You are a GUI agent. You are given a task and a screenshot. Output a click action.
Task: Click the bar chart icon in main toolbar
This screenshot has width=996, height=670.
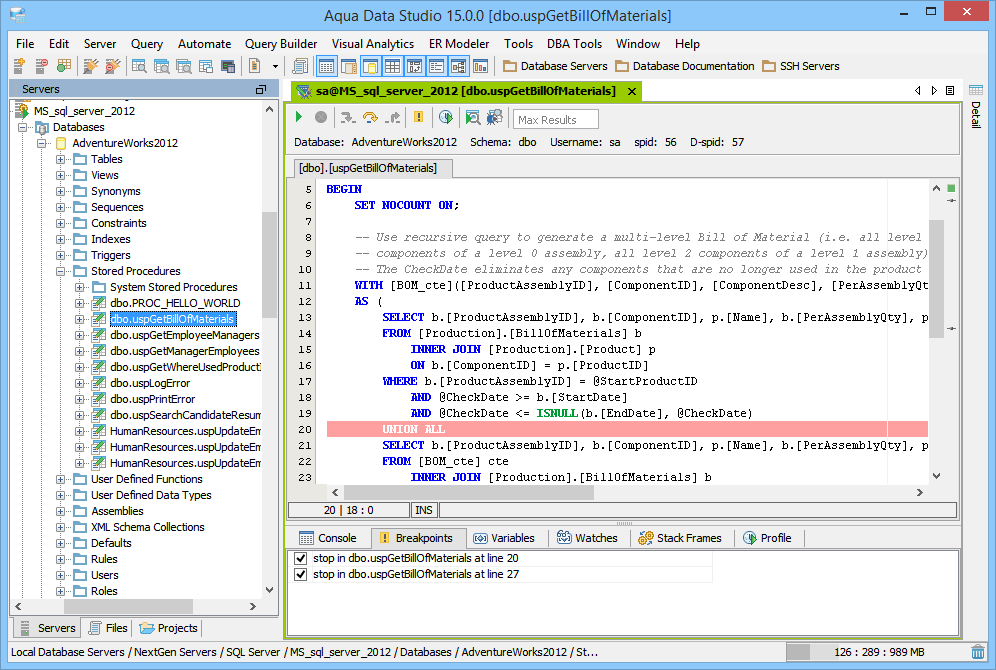tap(481, 66)
